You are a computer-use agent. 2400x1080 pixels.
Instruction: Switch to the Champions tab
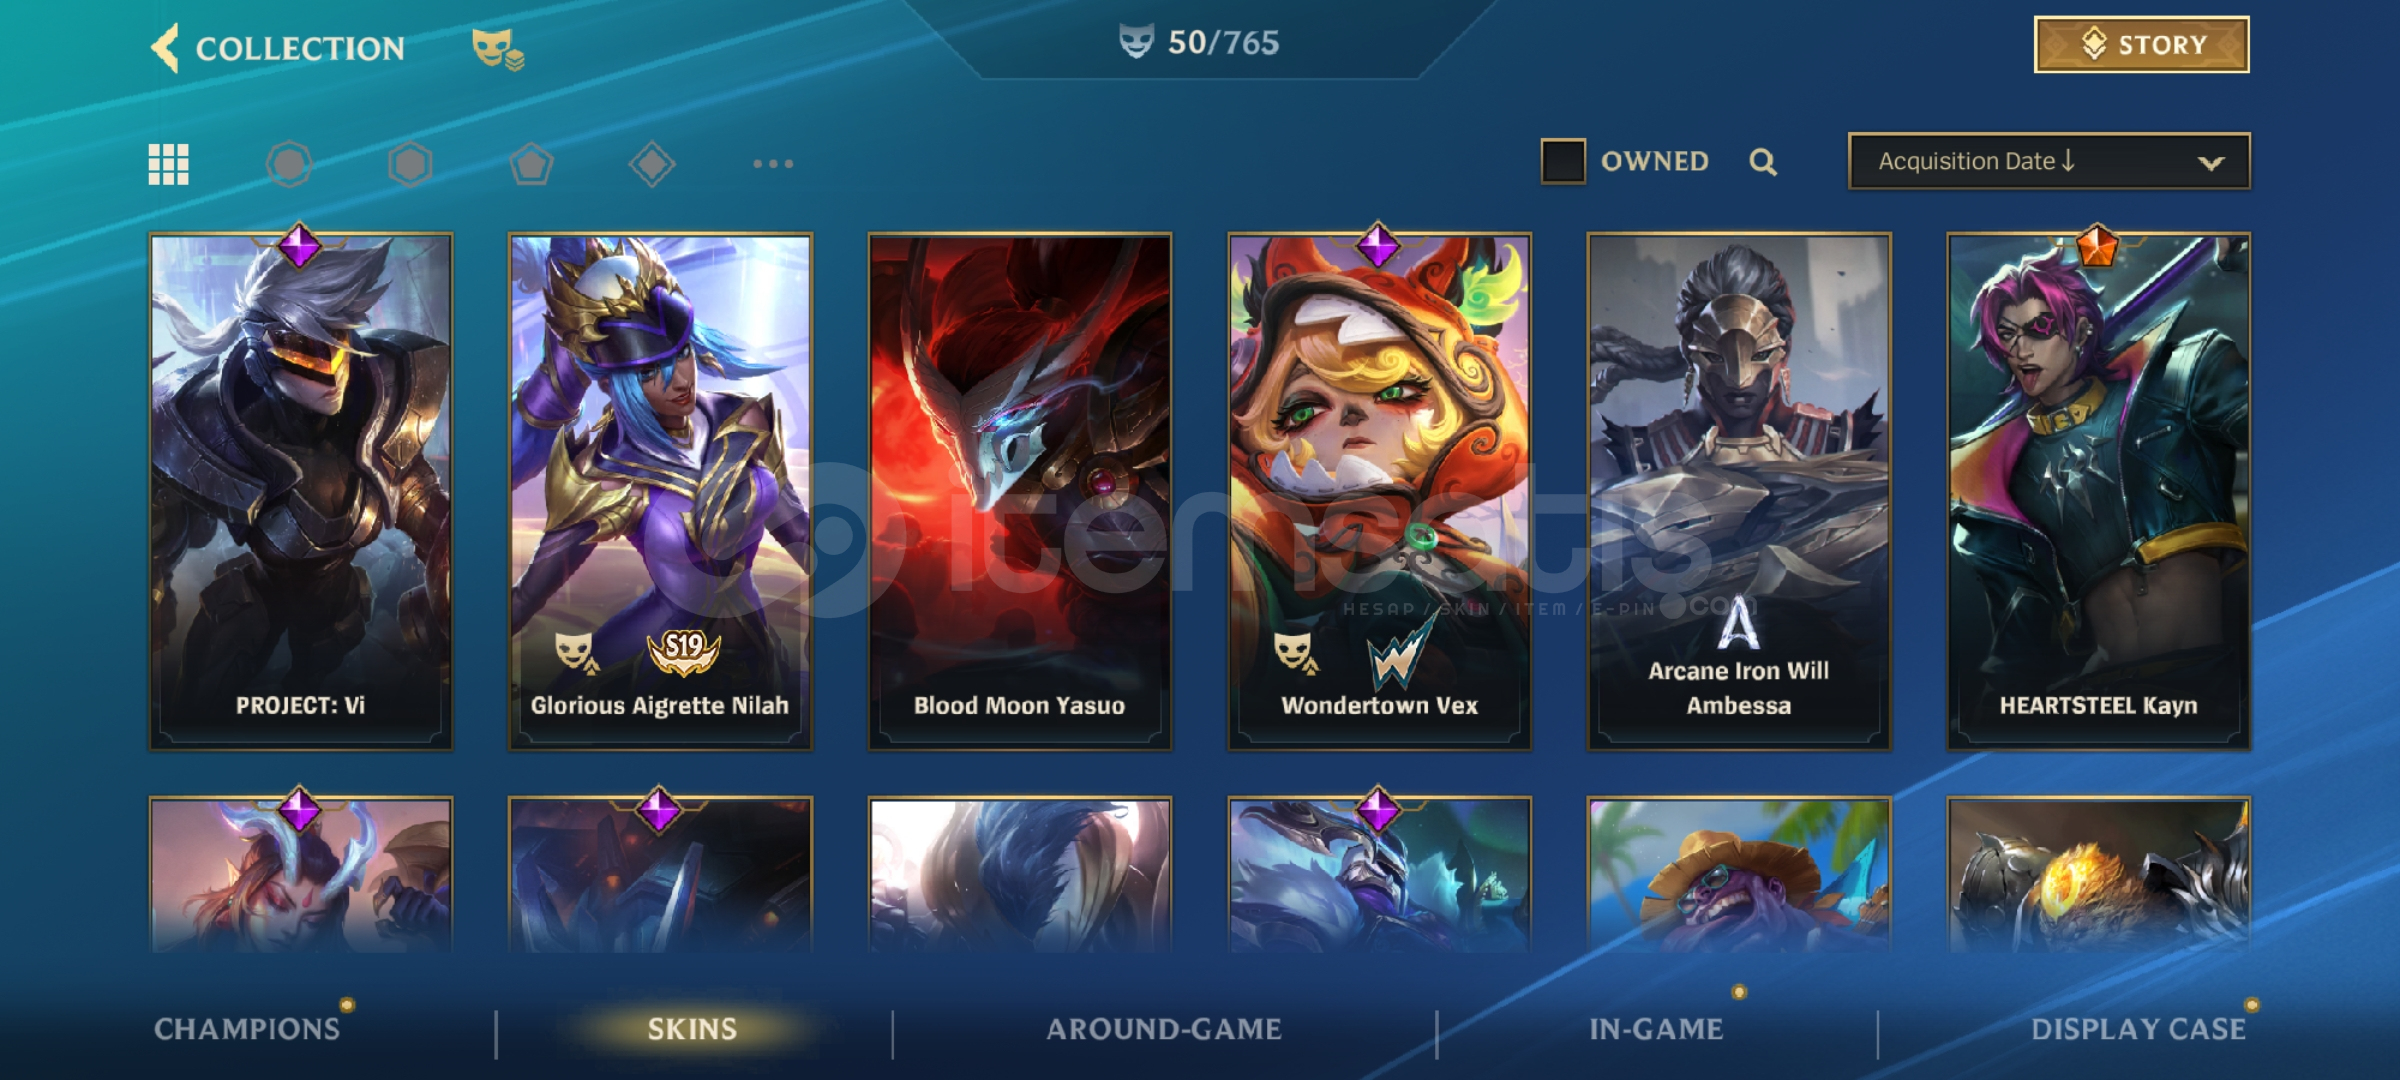247,1029
